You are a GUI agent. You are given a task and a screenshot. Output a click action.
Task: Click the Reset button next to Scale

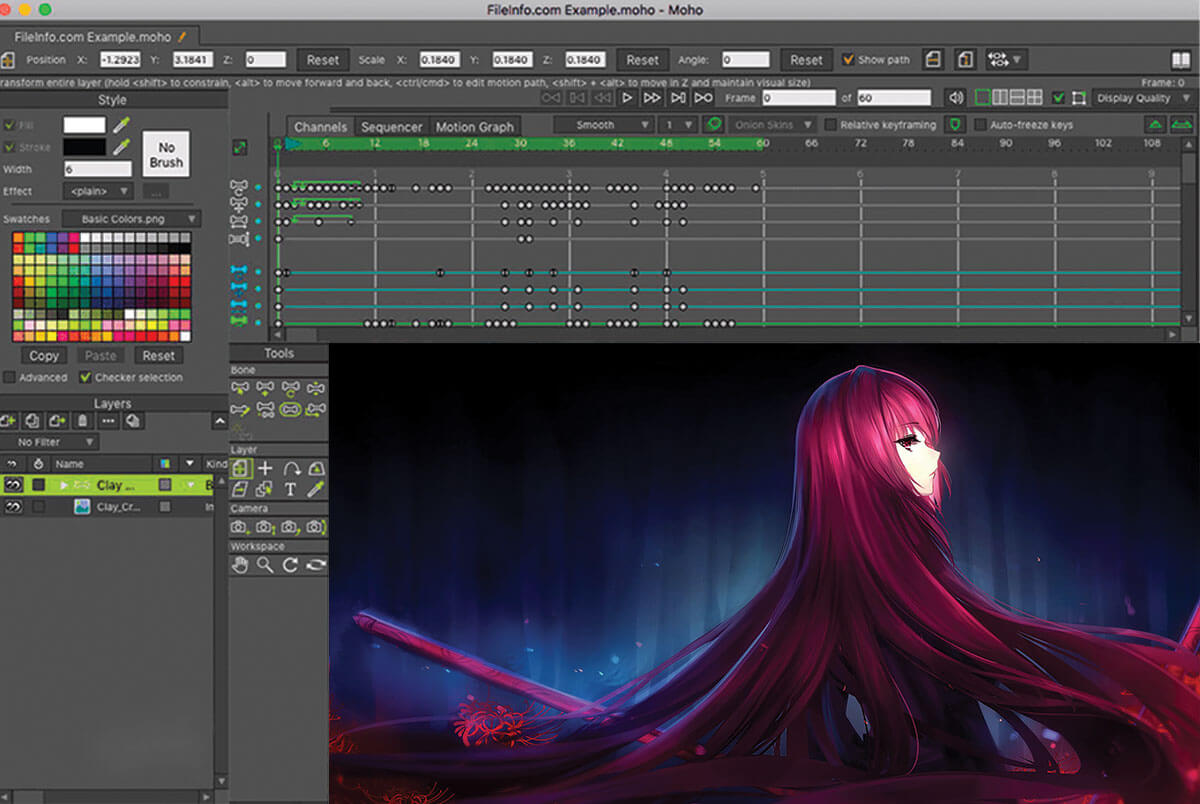[x=643, y=59]
